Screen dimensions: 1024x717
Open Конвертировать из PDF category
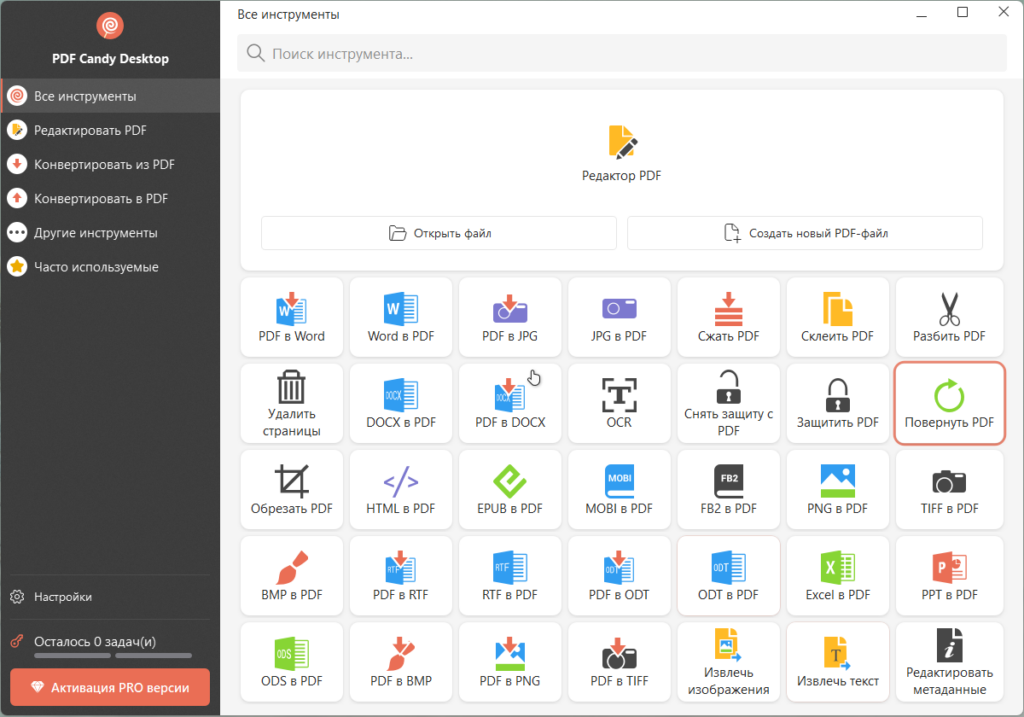click(x=110, y=164)
